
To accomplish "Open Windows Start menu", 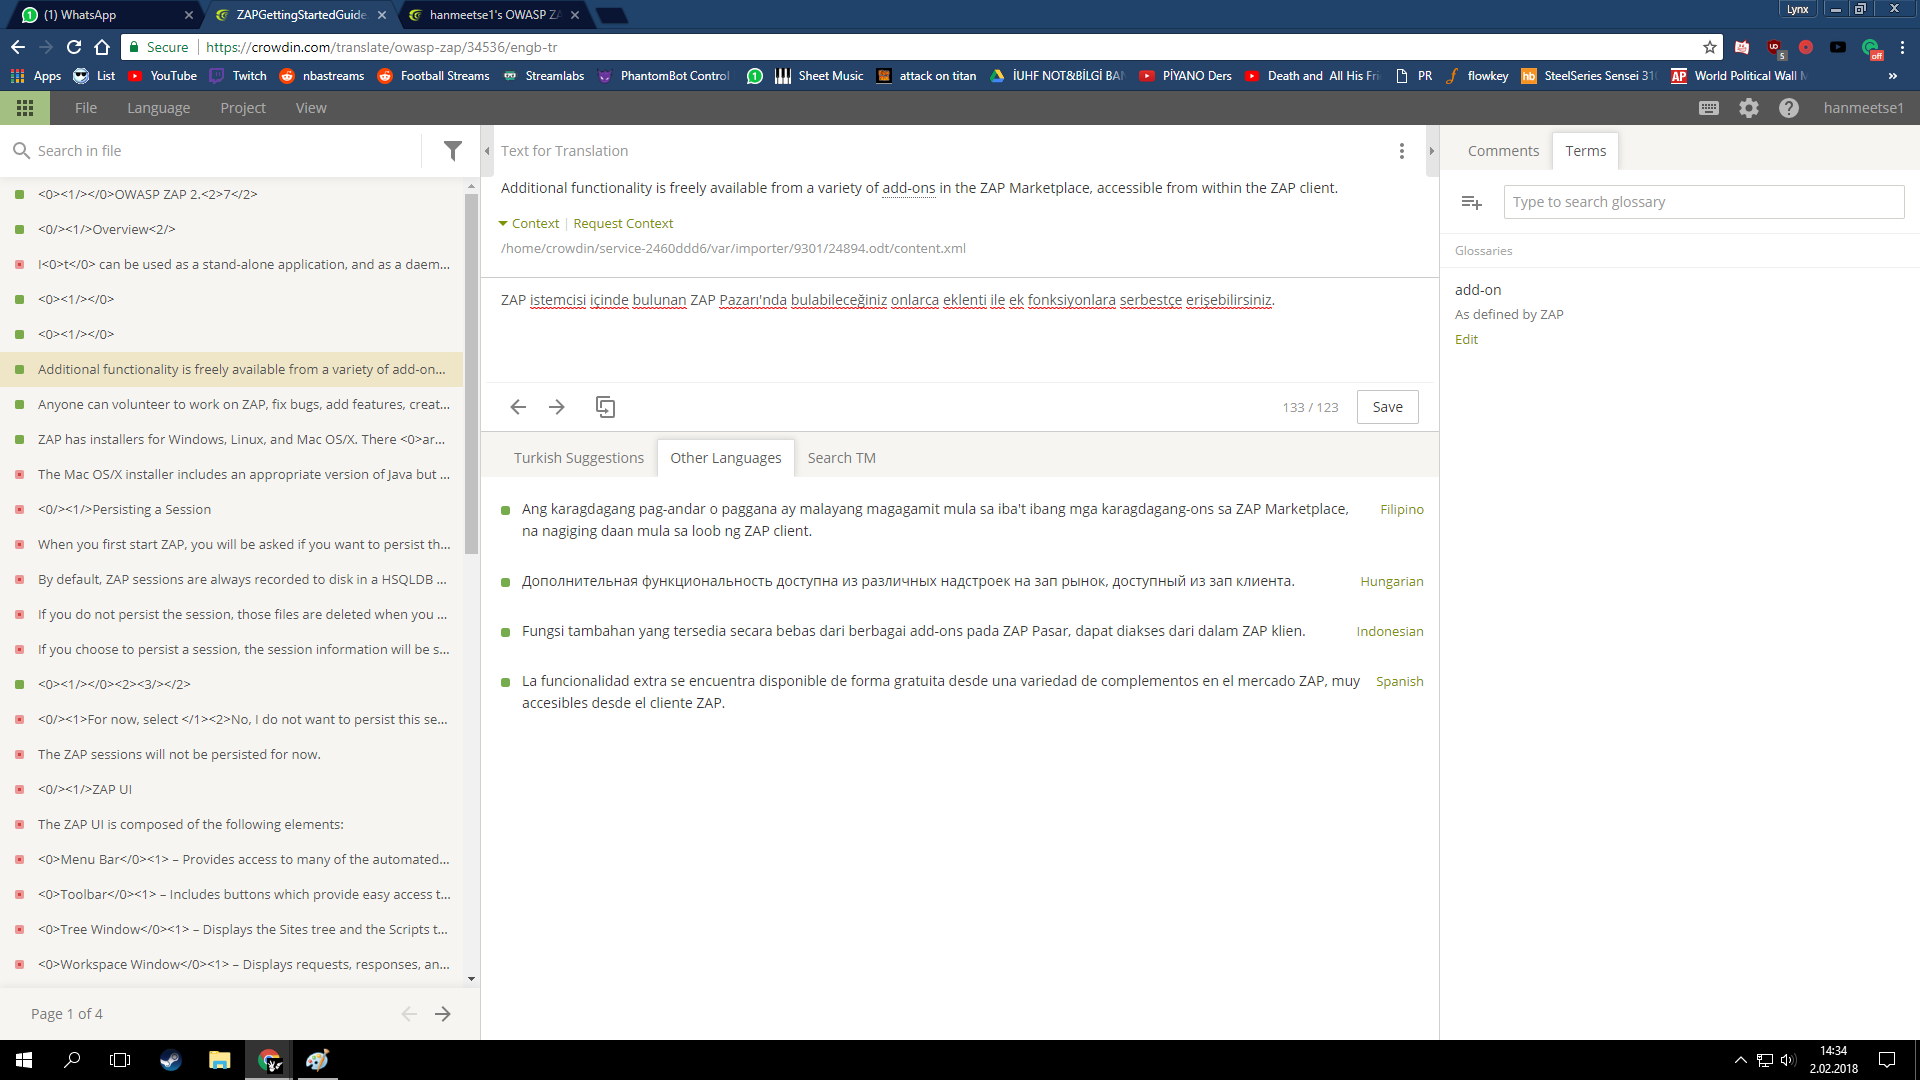I will (x=24, y=1060).
